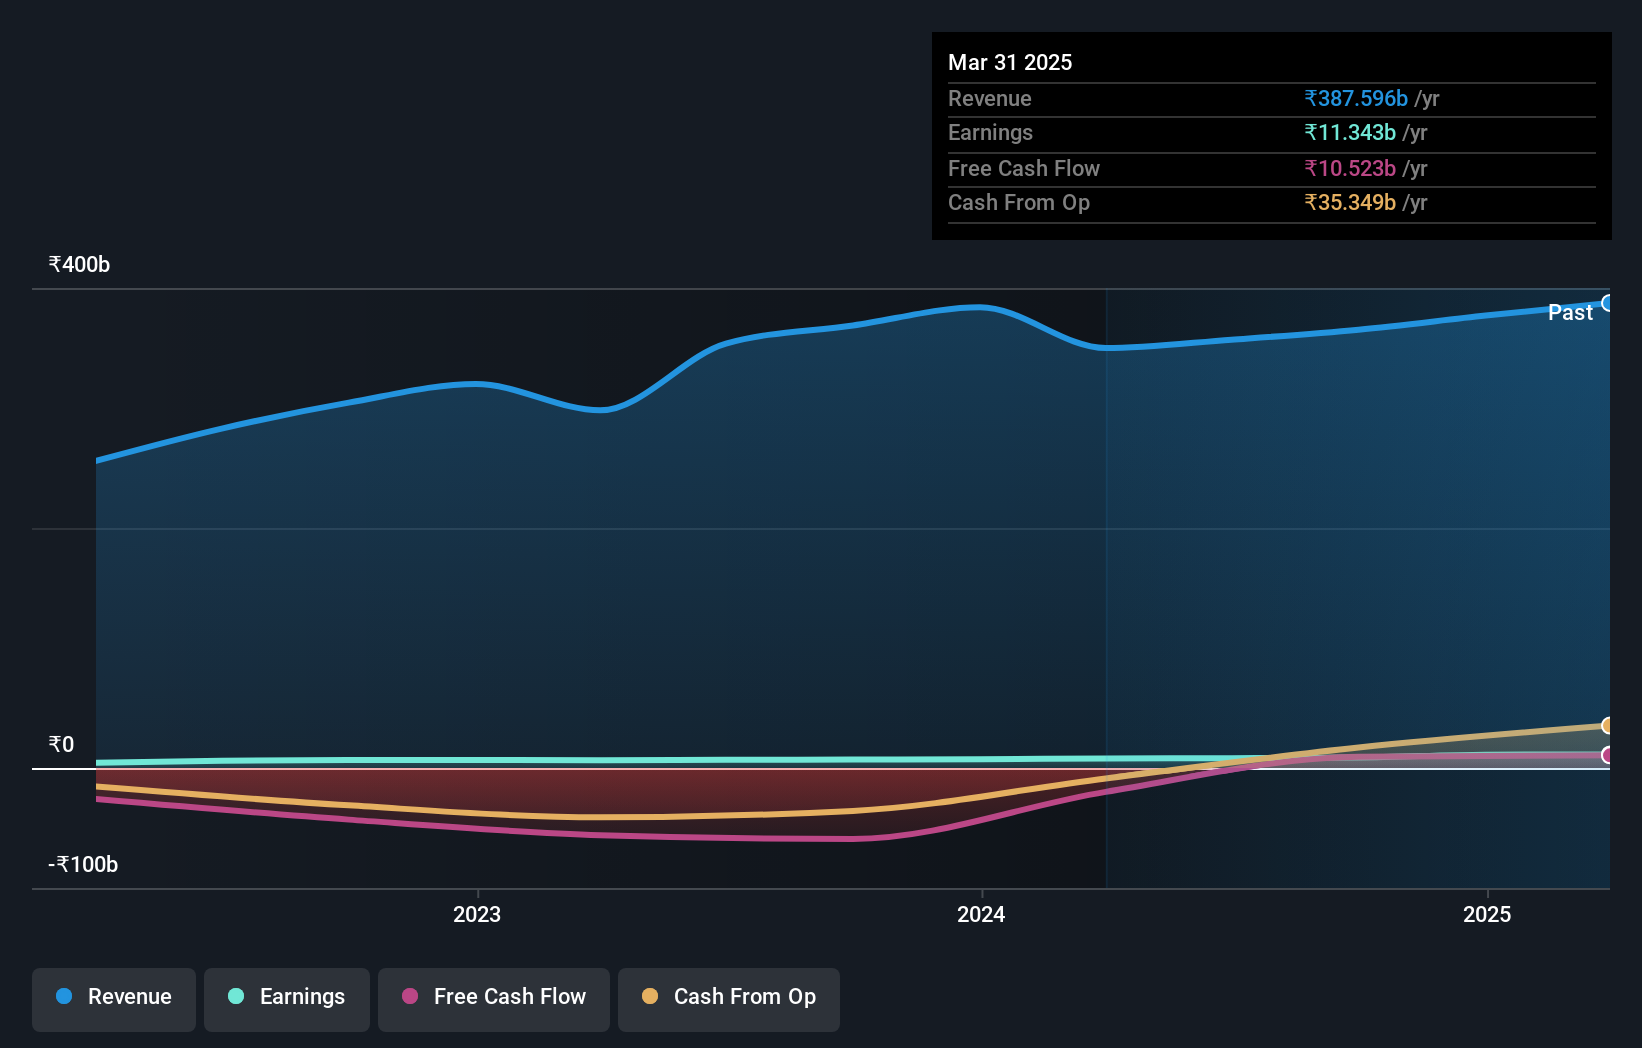
Task: Click the ₹0 y-axis label
Action: click(62, 744)
